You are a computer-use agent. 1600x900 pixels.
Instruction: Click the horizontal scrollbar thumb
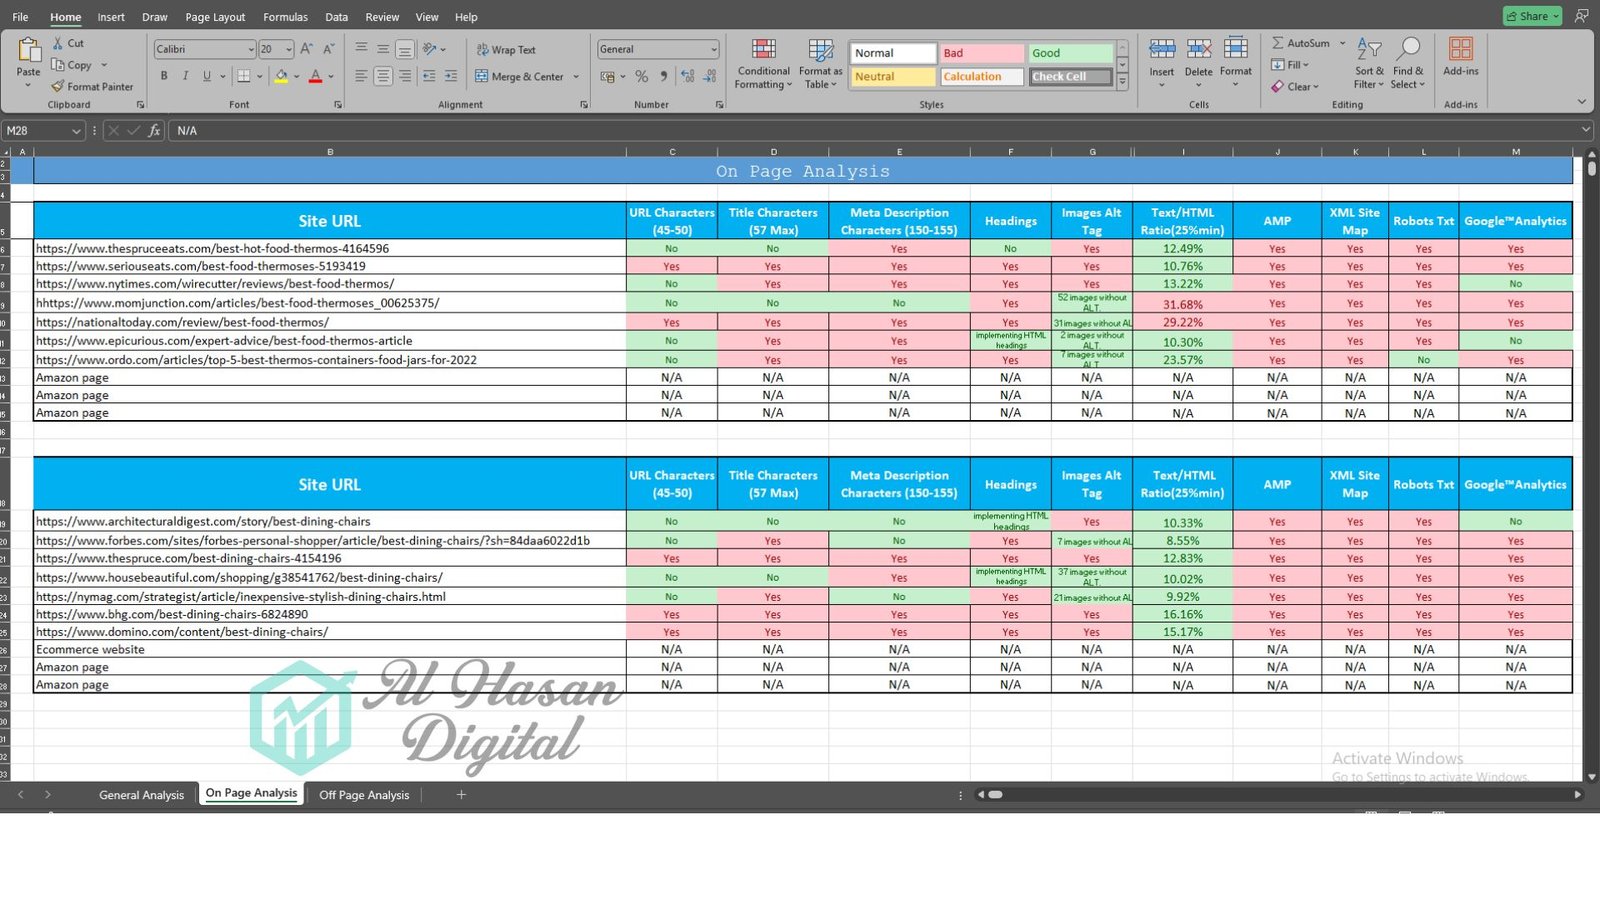pyautogui.click(x=996, y=795)
